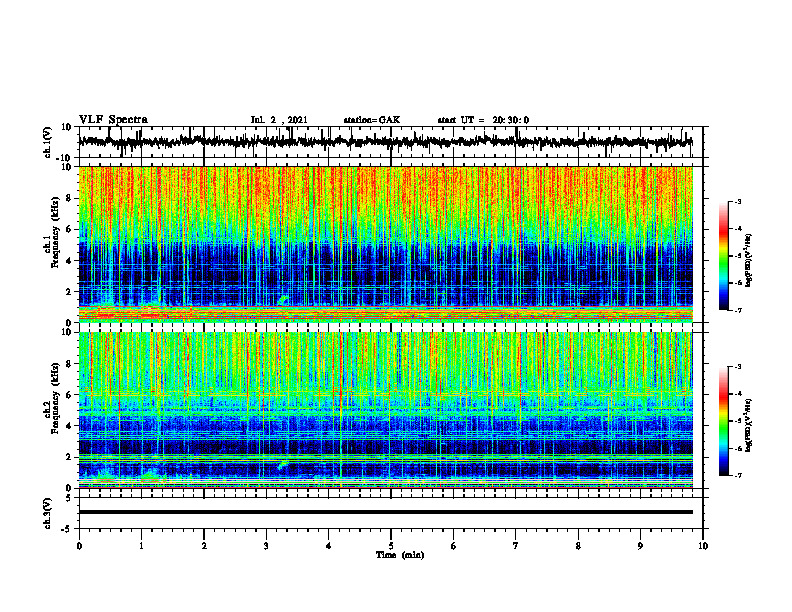792x612 pixels.
Task: Click the date label 'Jul 2, 2021'
Action: pos(279,120)
